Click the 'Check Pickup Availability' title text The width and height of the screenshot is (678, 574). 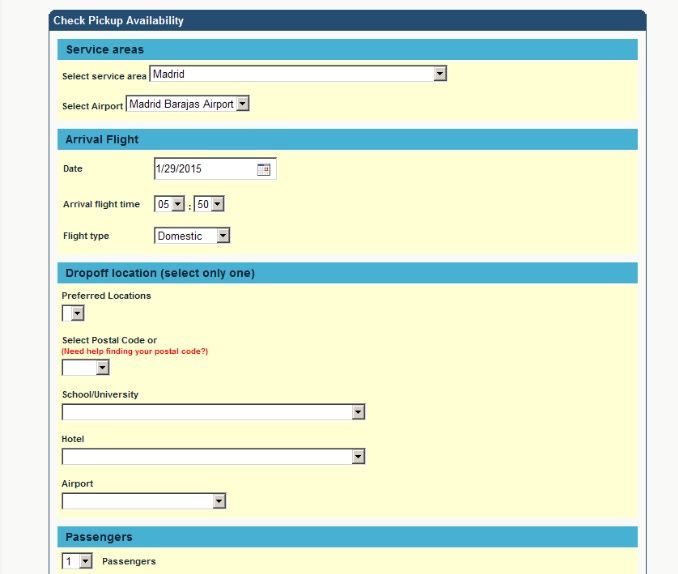(x=118, y=21)
